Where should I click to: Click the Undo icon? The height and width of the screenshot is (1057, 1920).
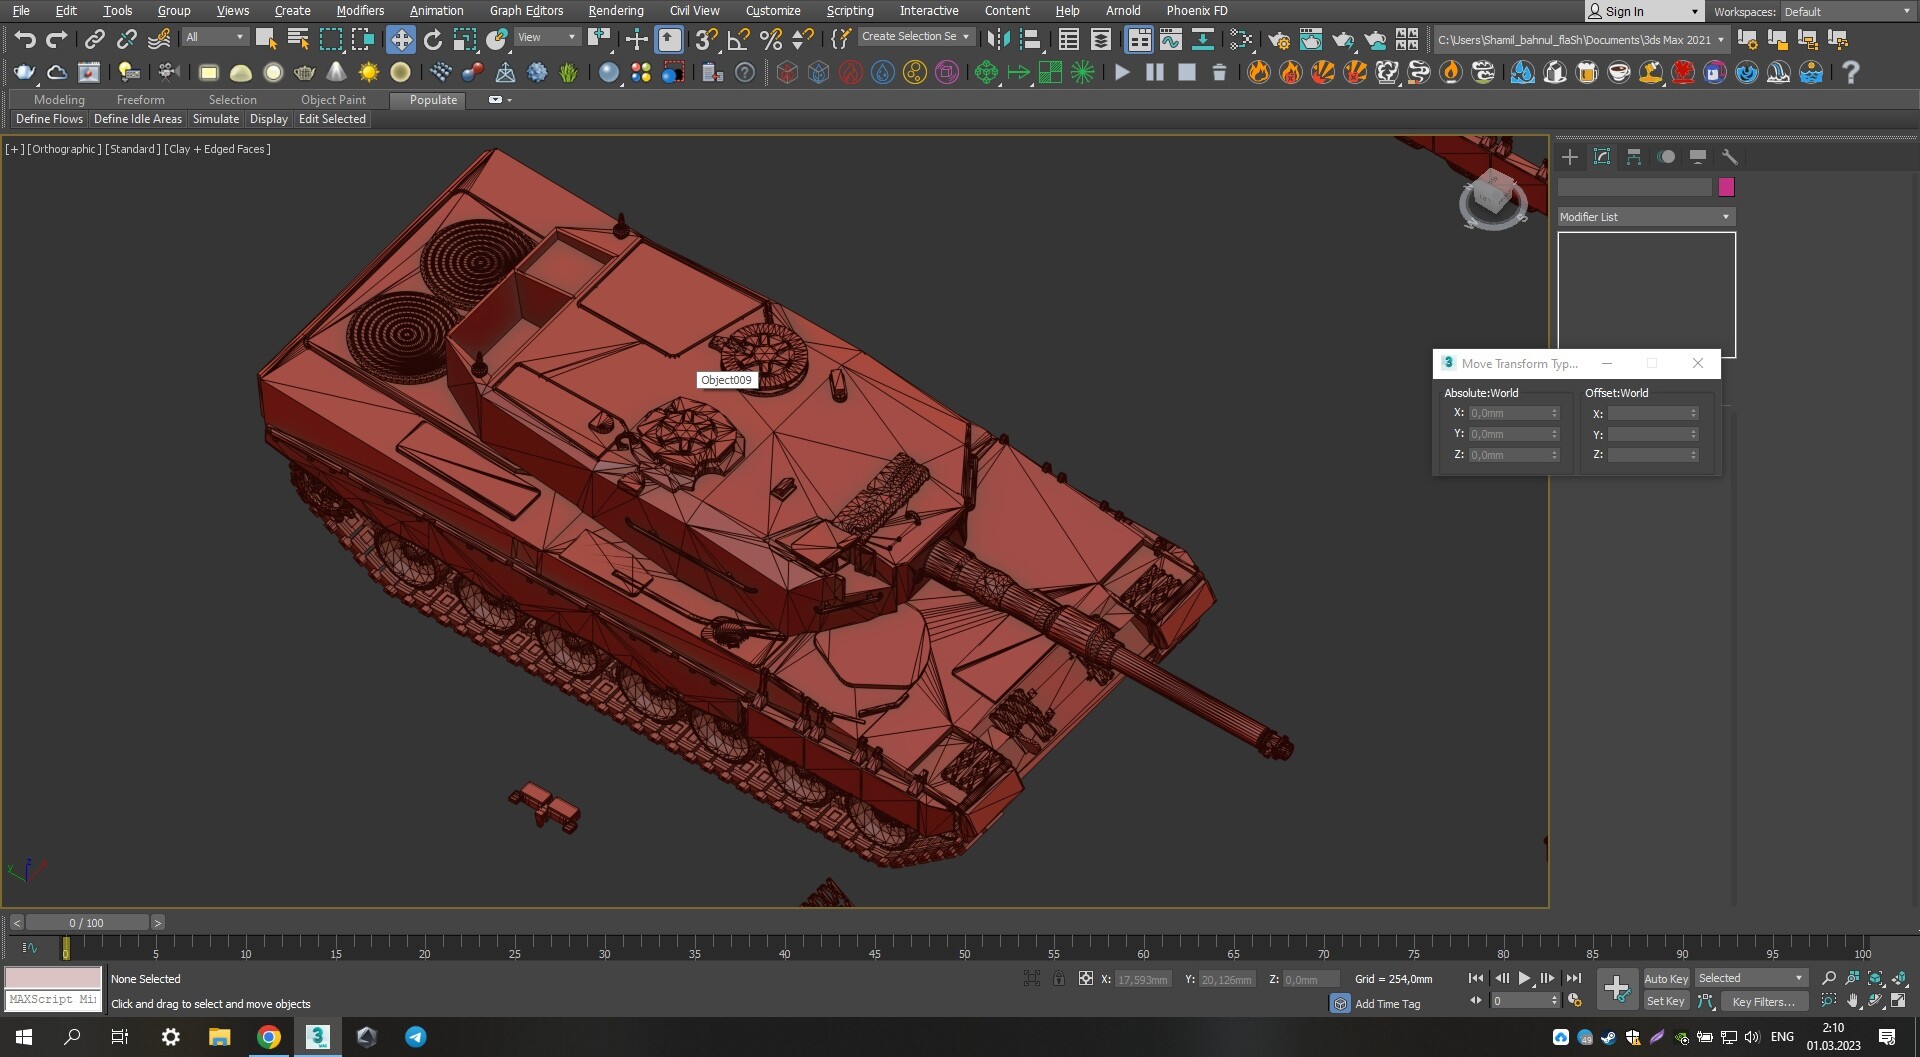[x=26, y=37]
